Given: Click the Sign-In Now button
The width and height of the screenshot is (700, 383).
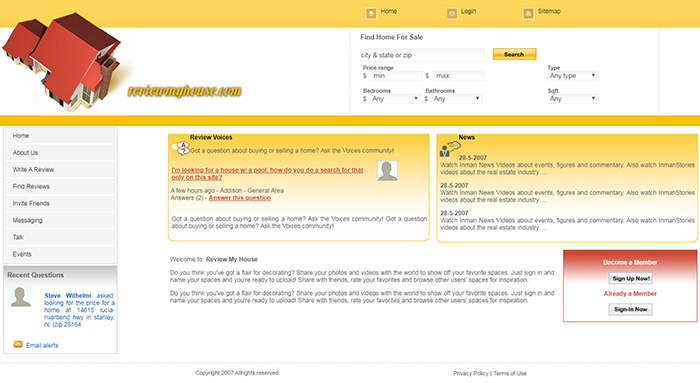Looking at the screenshot, I should pyautogui.click(x=630, y=309).
